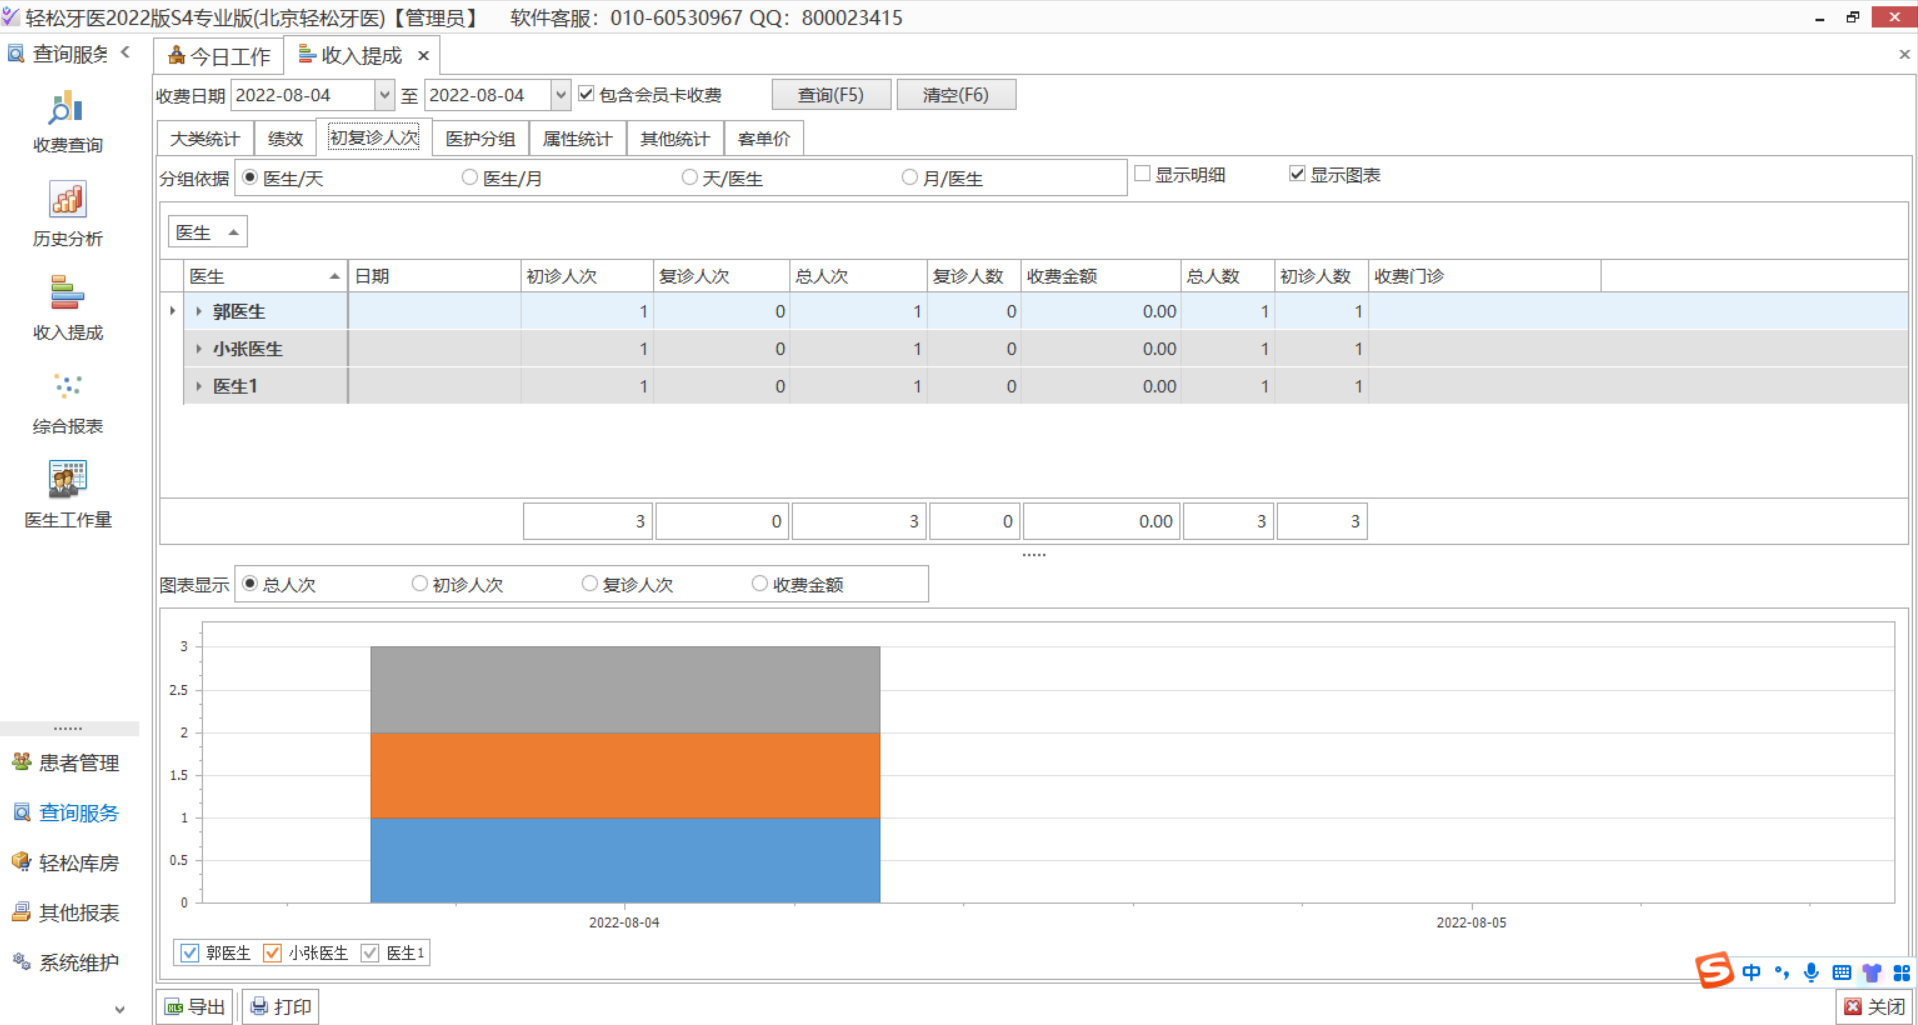Click Sogou voice input microphone

tap(1811, 972)
